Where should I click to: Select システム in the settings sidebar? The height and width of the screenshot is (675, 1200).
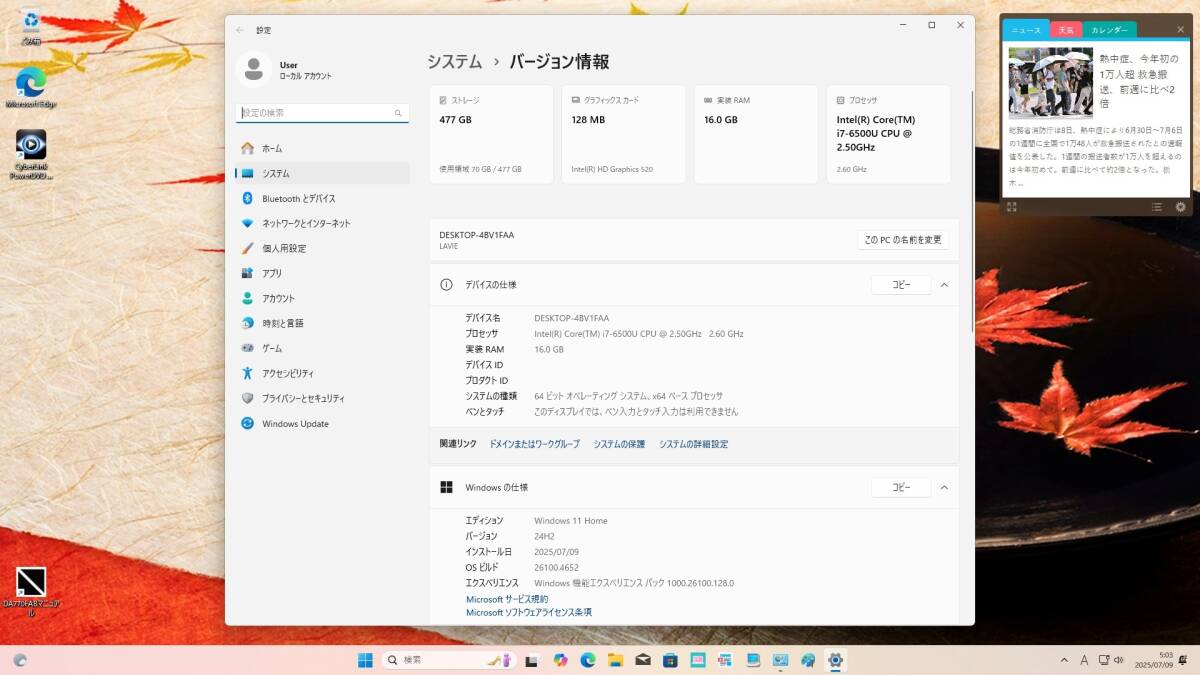coord(322,173)
